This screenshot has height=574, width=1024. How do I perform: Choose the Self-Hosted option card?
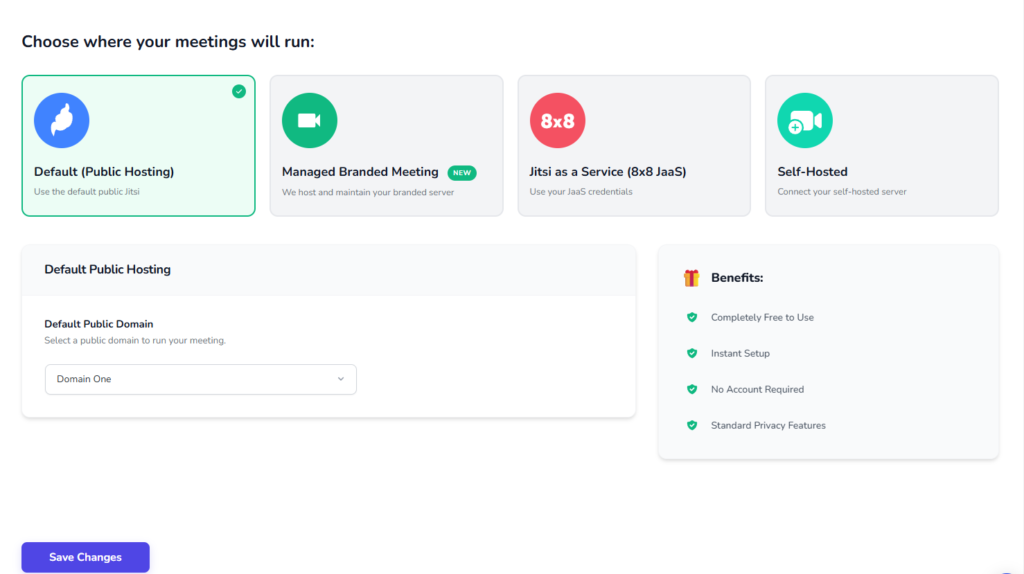[x=882, y=146]
